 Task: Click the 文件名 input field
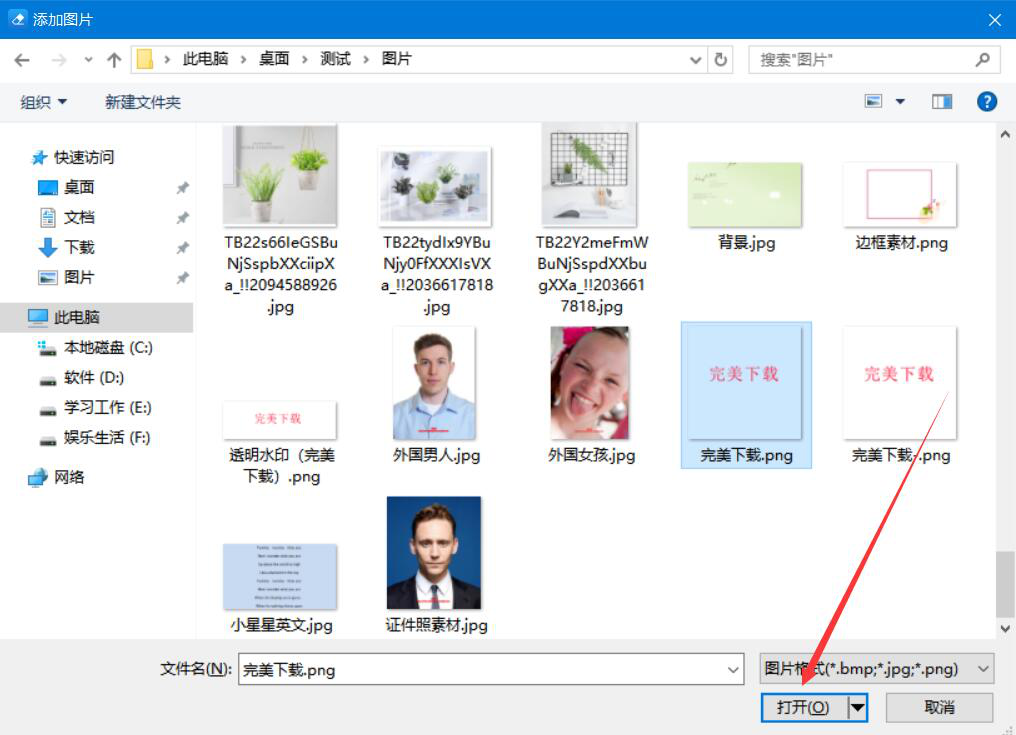(483, 670)
